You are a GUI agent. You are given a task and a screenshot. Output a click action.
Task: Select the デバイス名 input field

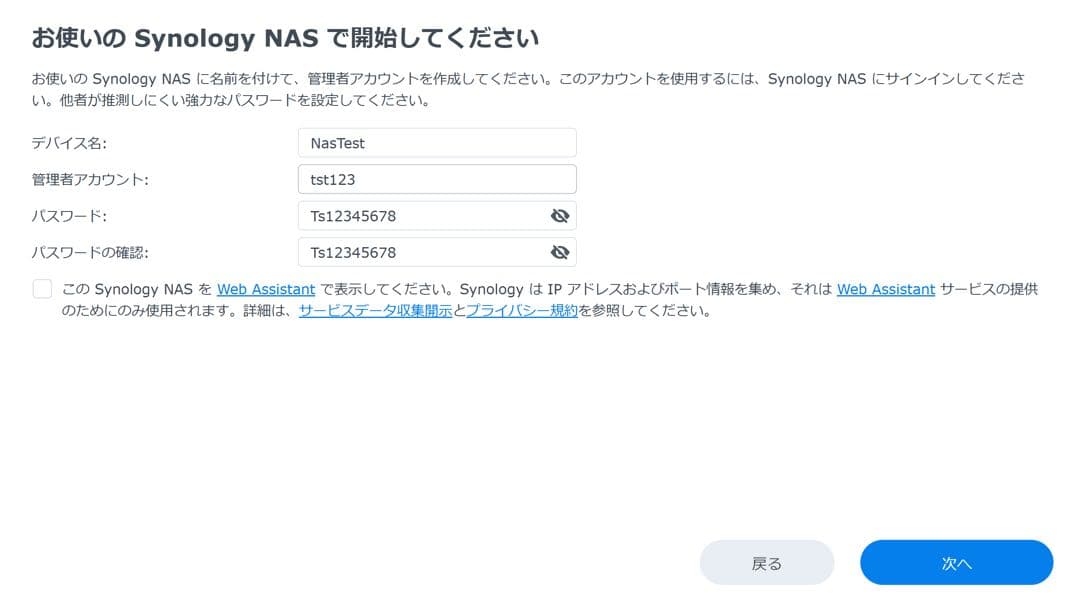[437, 143]
